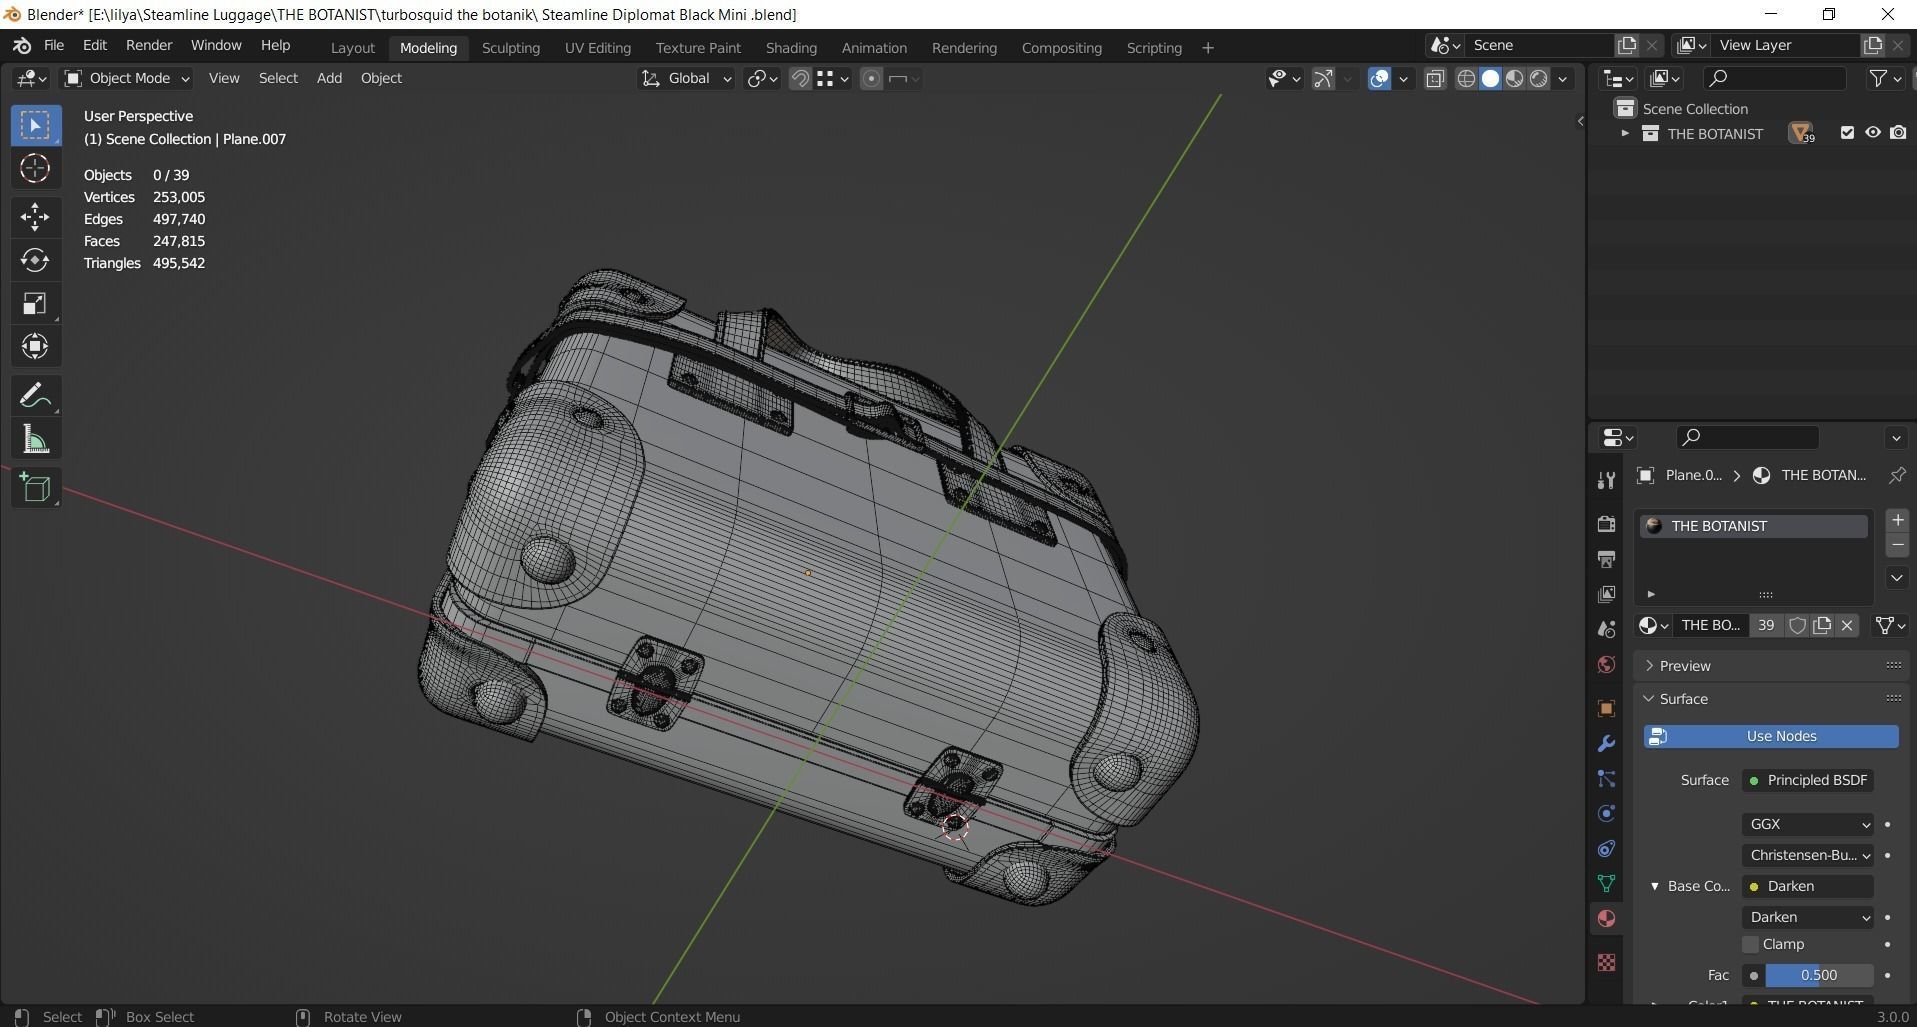Screen dimensions: 1917x1027
Task: Open the Object Constraints tab
Action: pos(1606,848)
